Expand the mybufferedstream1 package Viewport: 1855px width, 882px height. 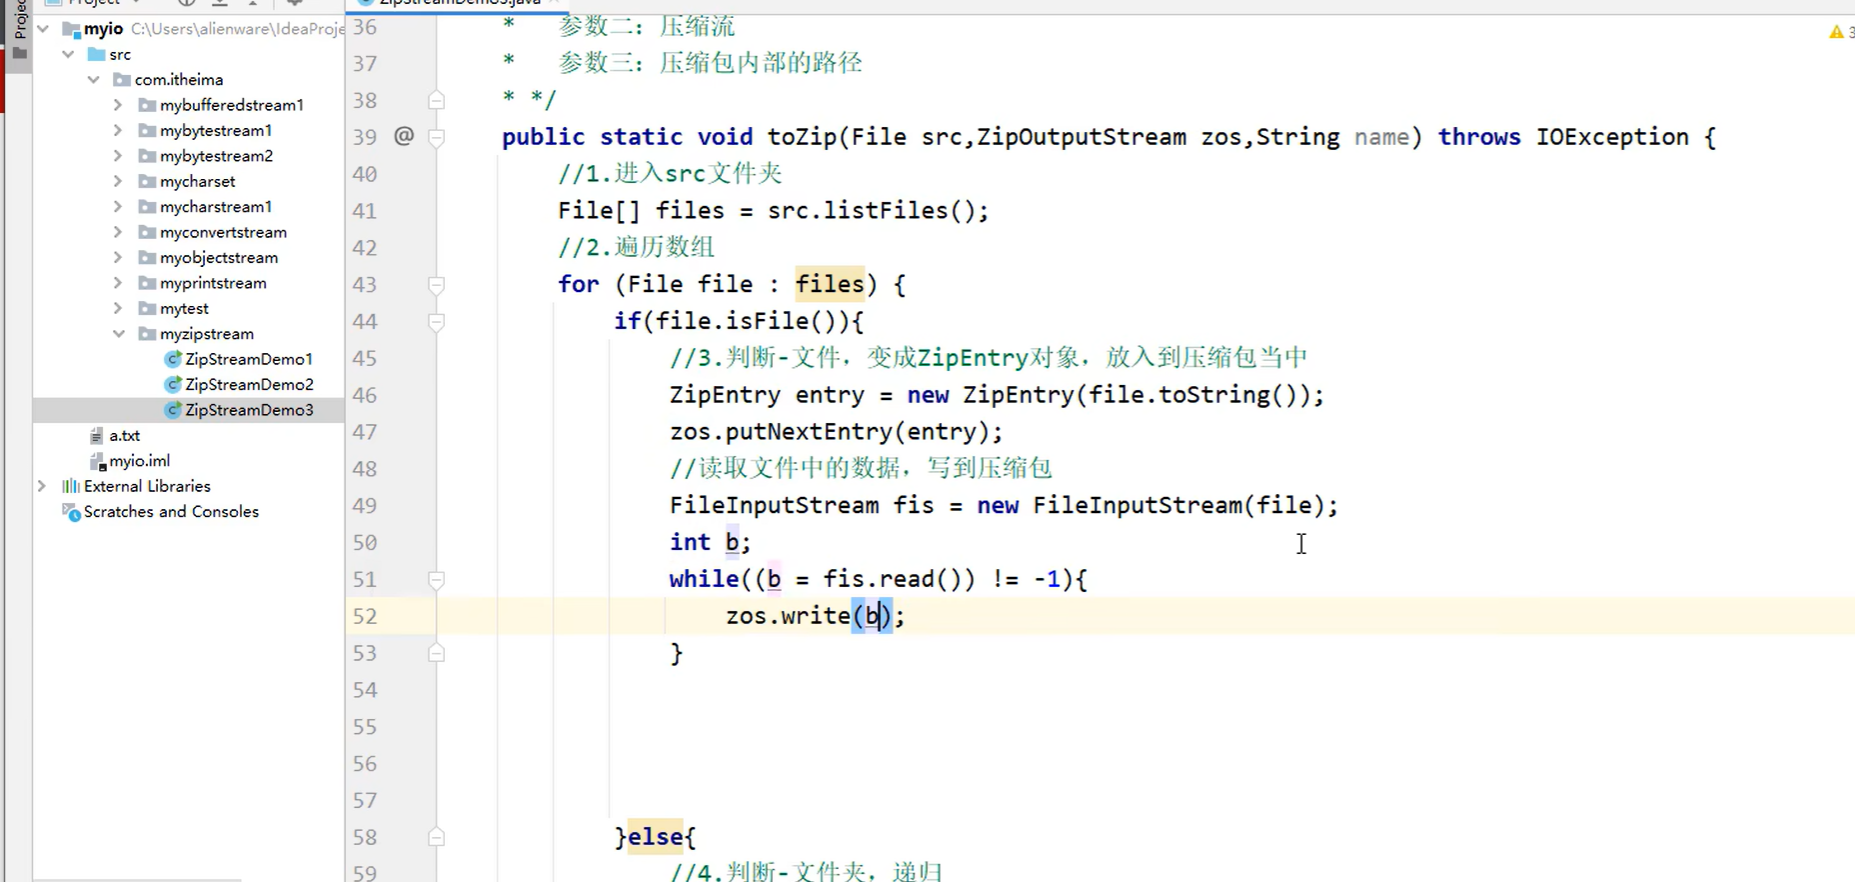(118, 105)
